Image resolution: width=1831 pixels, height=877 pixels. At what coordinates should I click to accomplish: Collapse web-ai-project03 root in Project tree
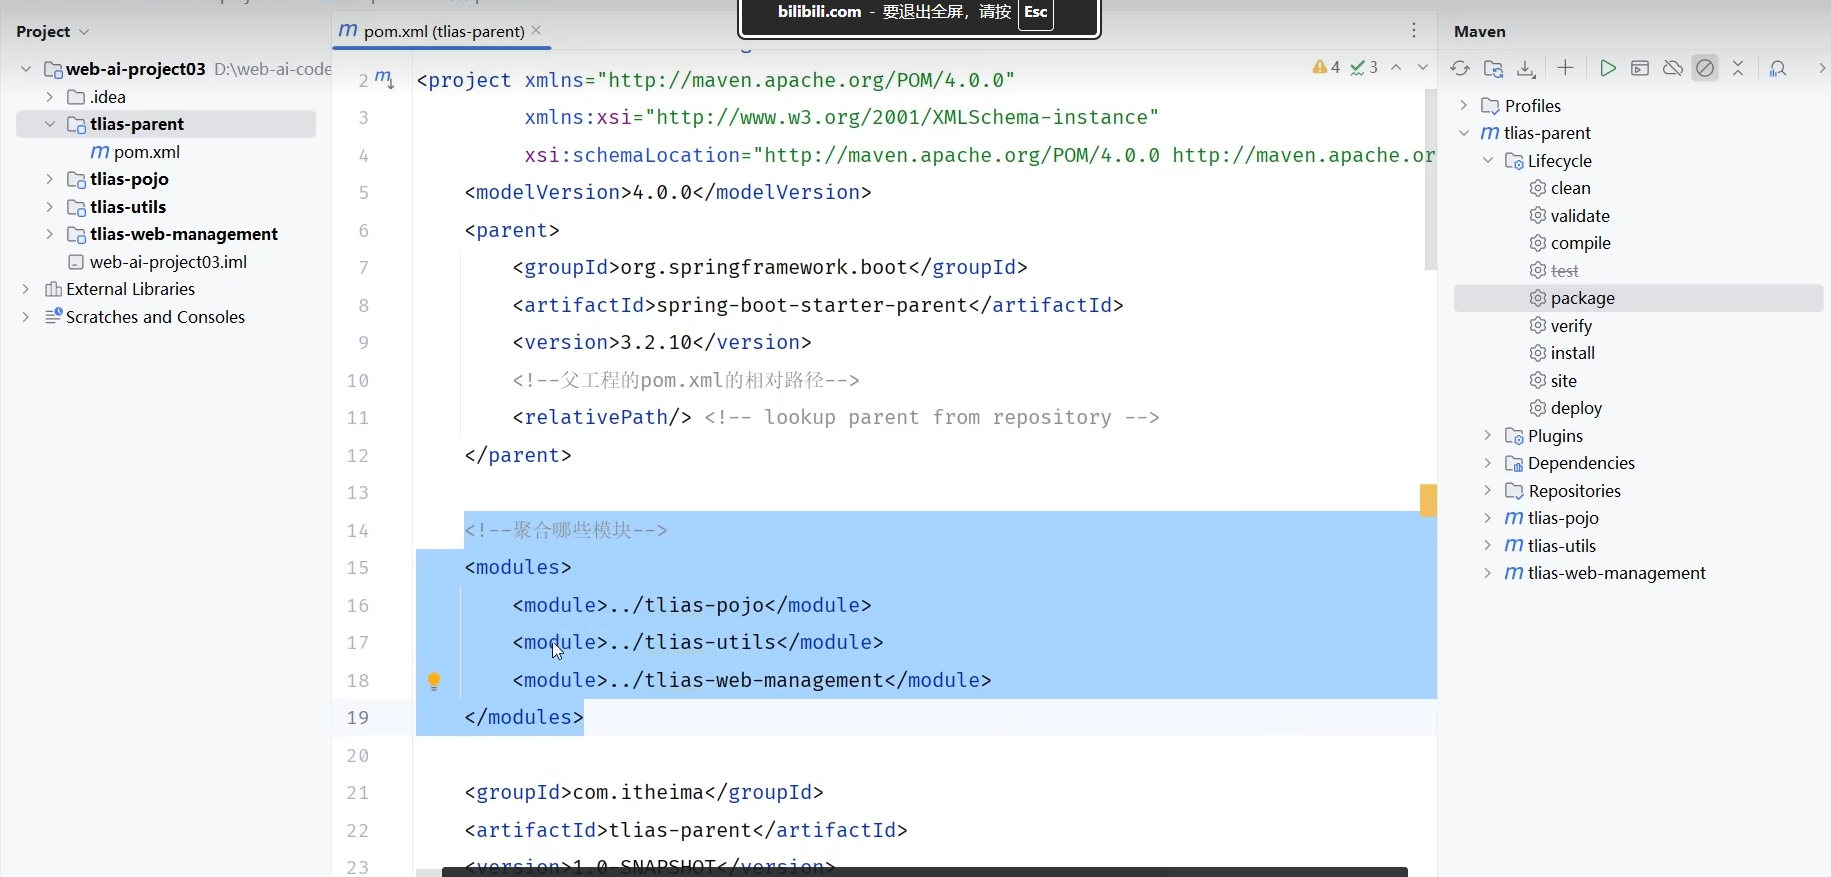point(26,69)
